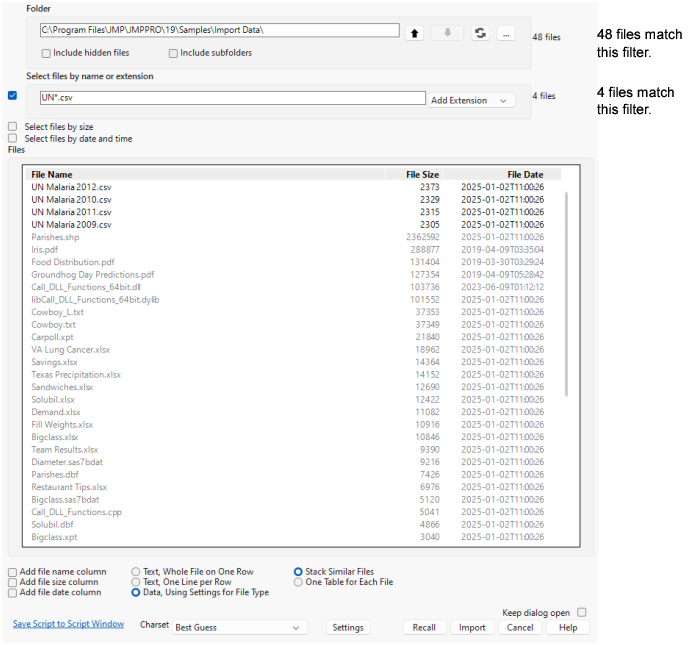The width and height of the screenshot is (697, 645).
Task: Select UN Malaria 2010.csv in file list
Action: pyautogui.click(x=288, y=200)
